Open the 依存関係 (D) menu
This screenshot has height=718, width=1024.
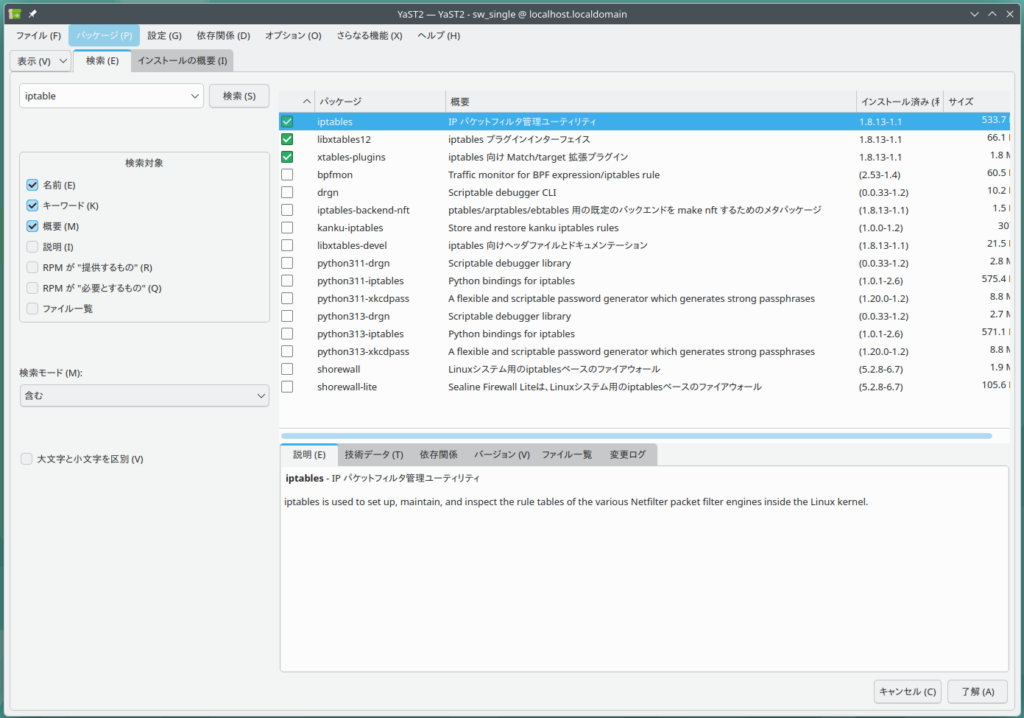click(223, 35)
